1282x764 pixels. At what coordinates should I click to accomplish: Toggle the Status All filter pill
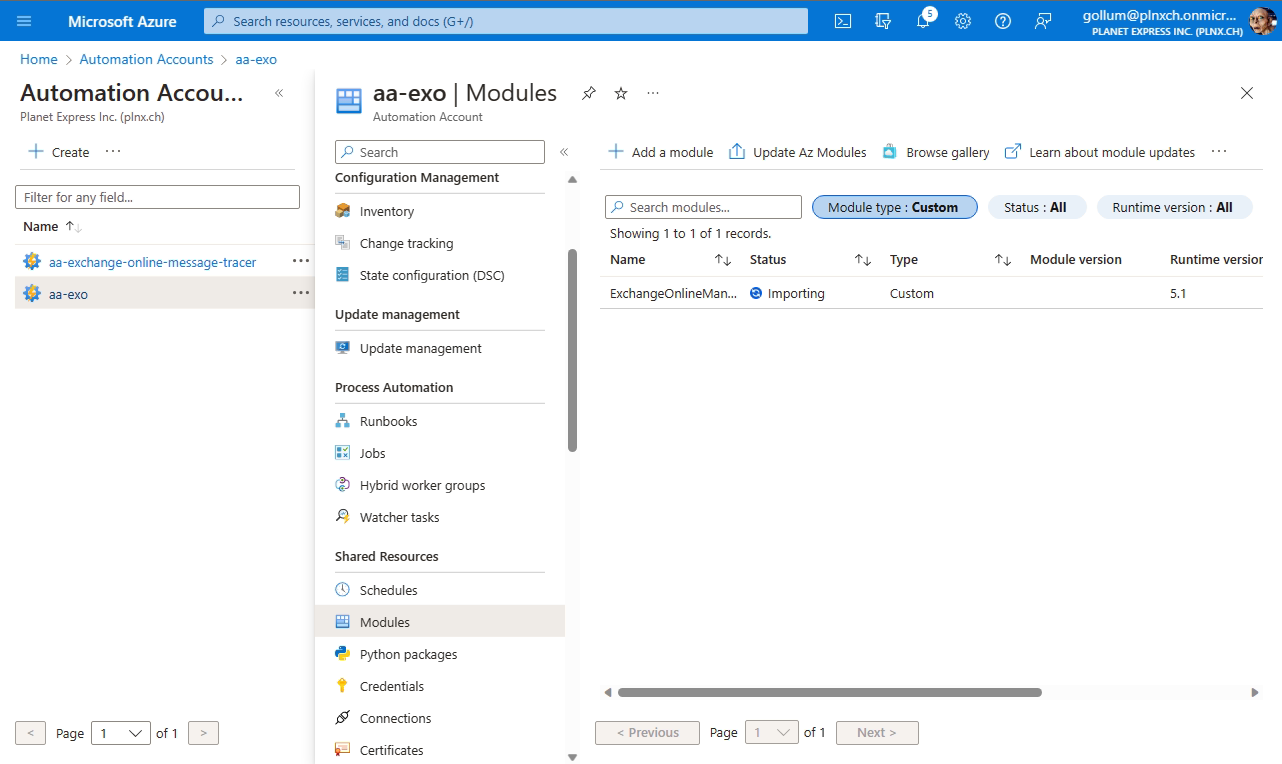pos(1035,207)
